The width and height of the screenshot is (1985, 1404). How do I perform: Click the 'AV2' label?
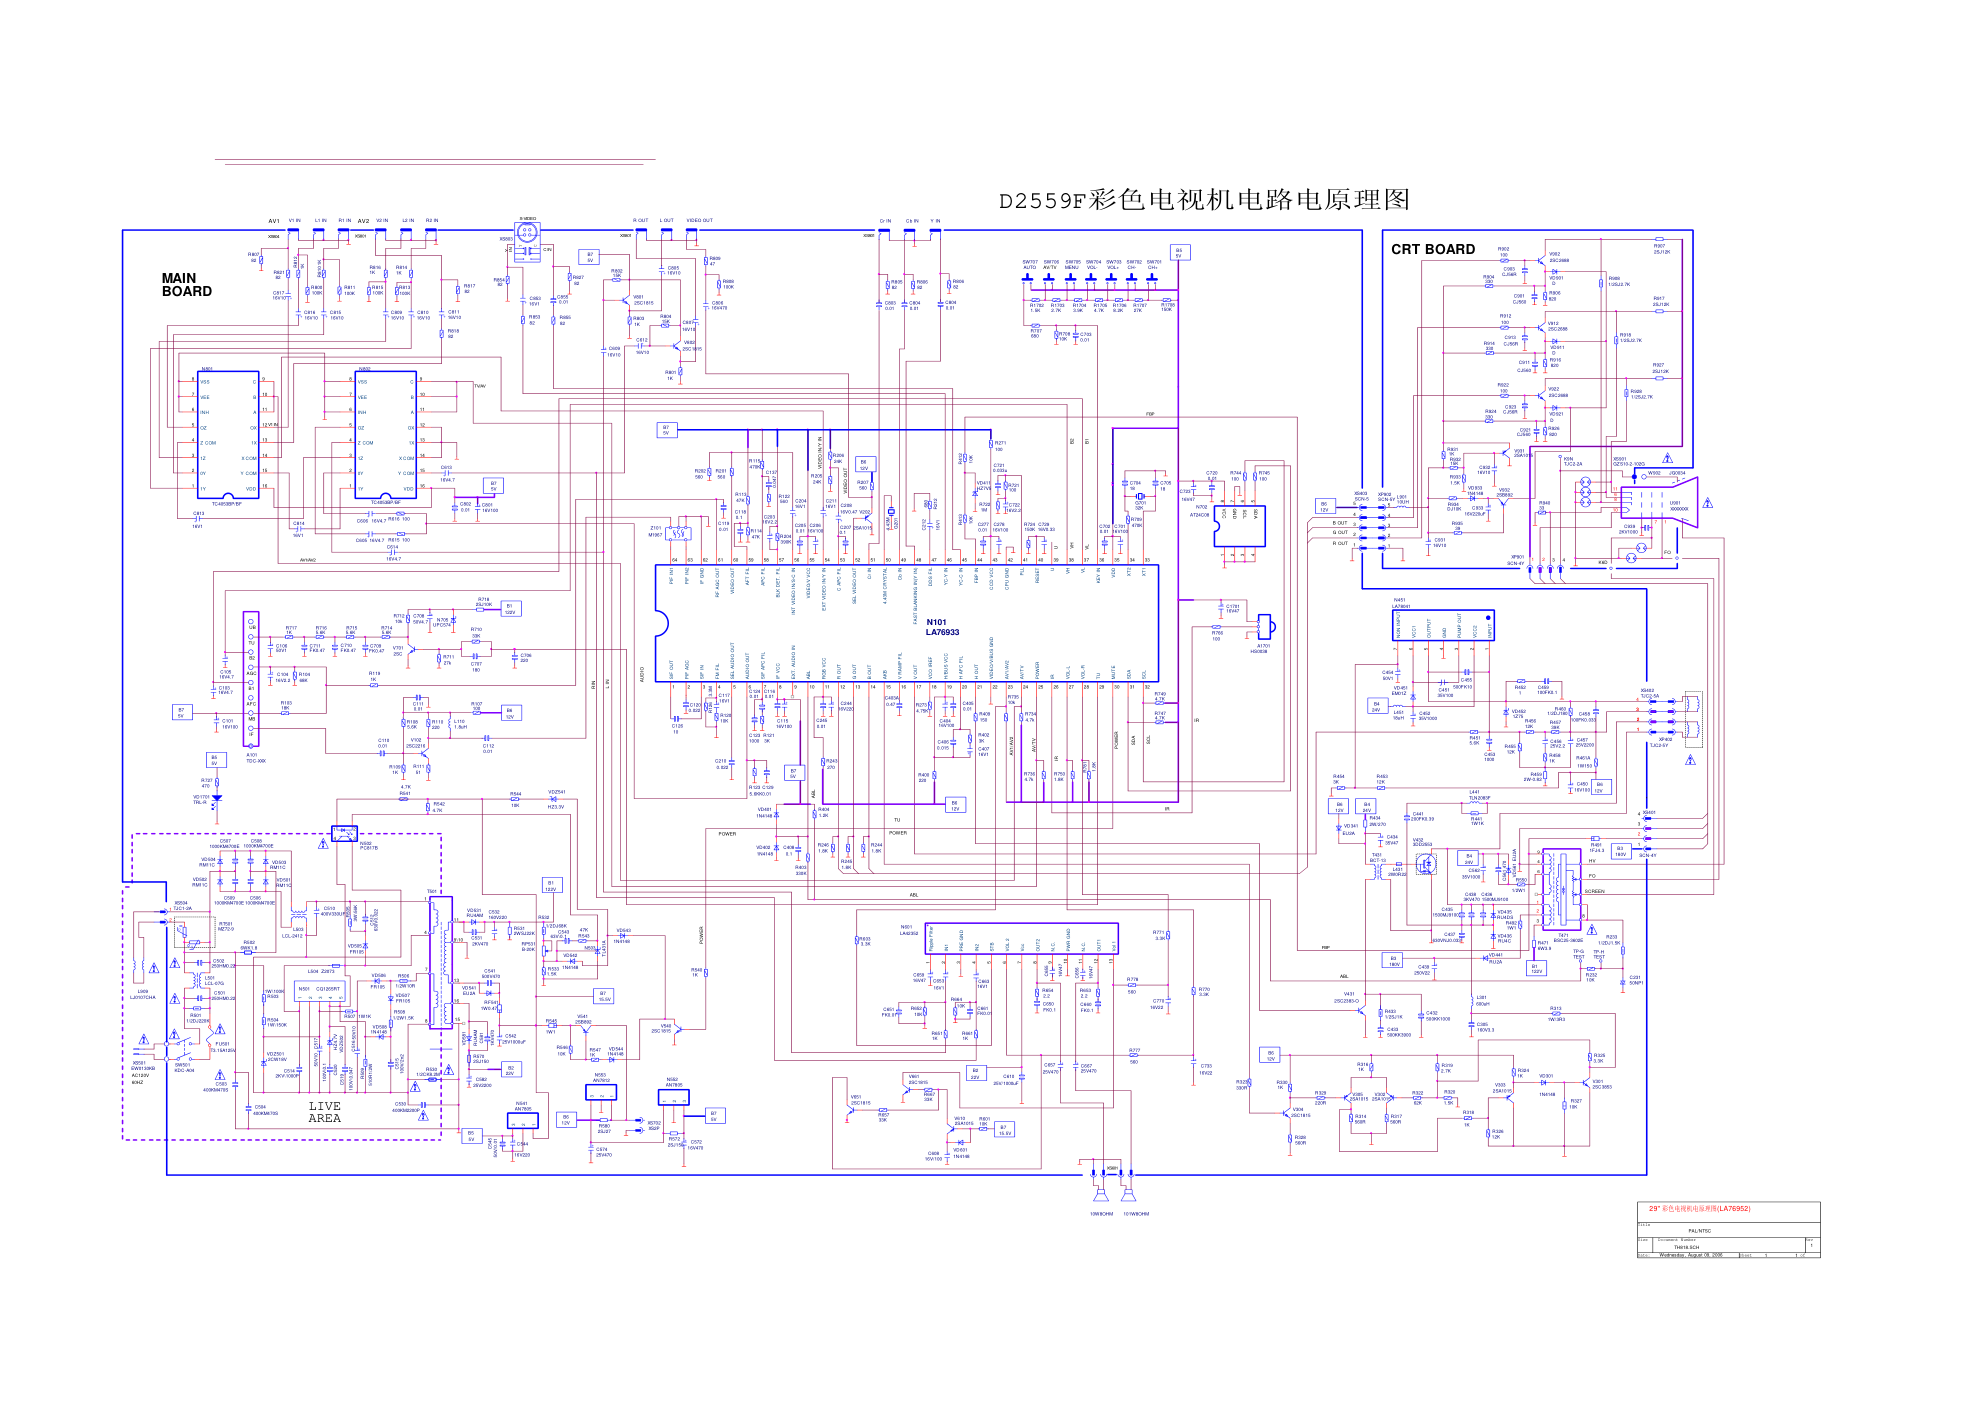pos(363,221)
